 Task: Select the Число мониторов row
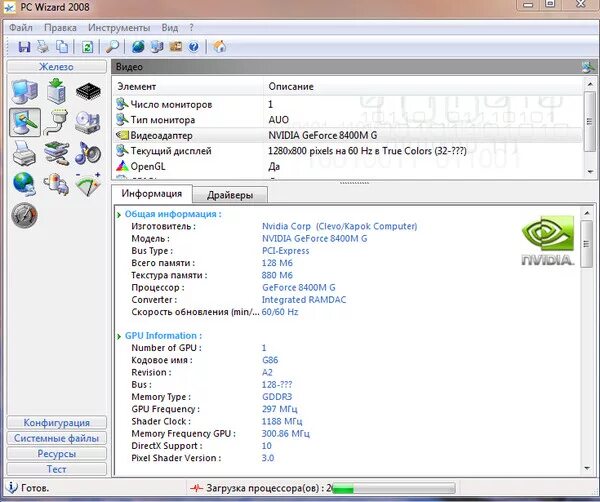tap(348, 104)
